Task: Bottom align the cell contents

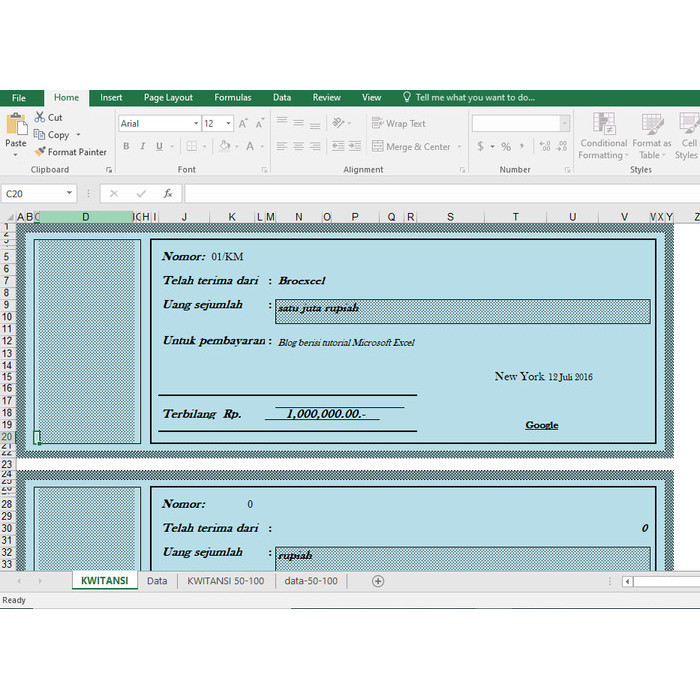Action: click(x=315, y=124)
